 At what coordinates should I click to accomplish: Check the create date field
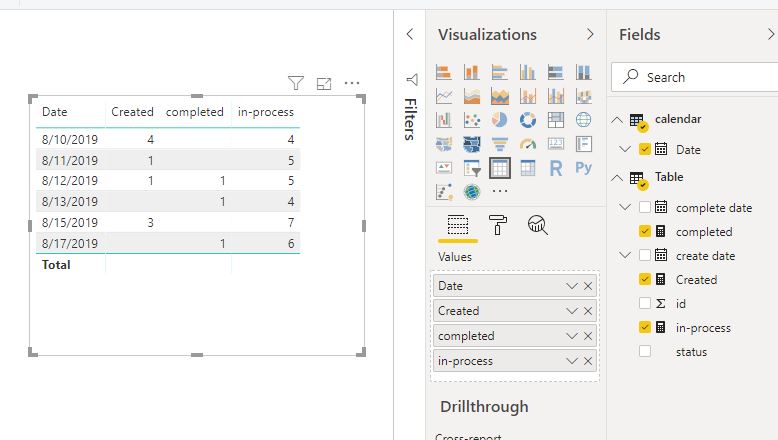point(645,255)
